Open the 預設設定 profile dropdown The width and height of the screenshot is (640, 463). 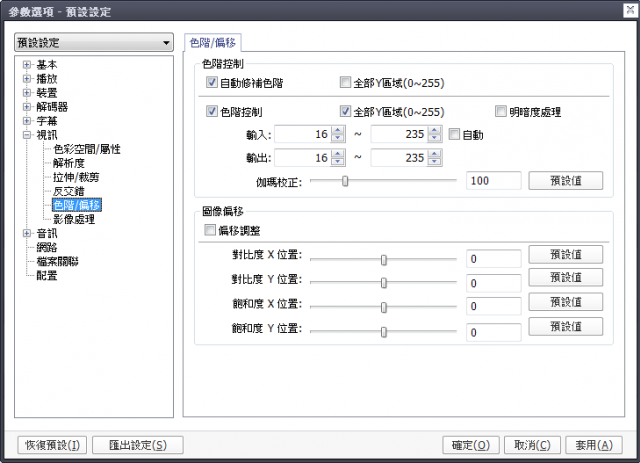point(94,42)
